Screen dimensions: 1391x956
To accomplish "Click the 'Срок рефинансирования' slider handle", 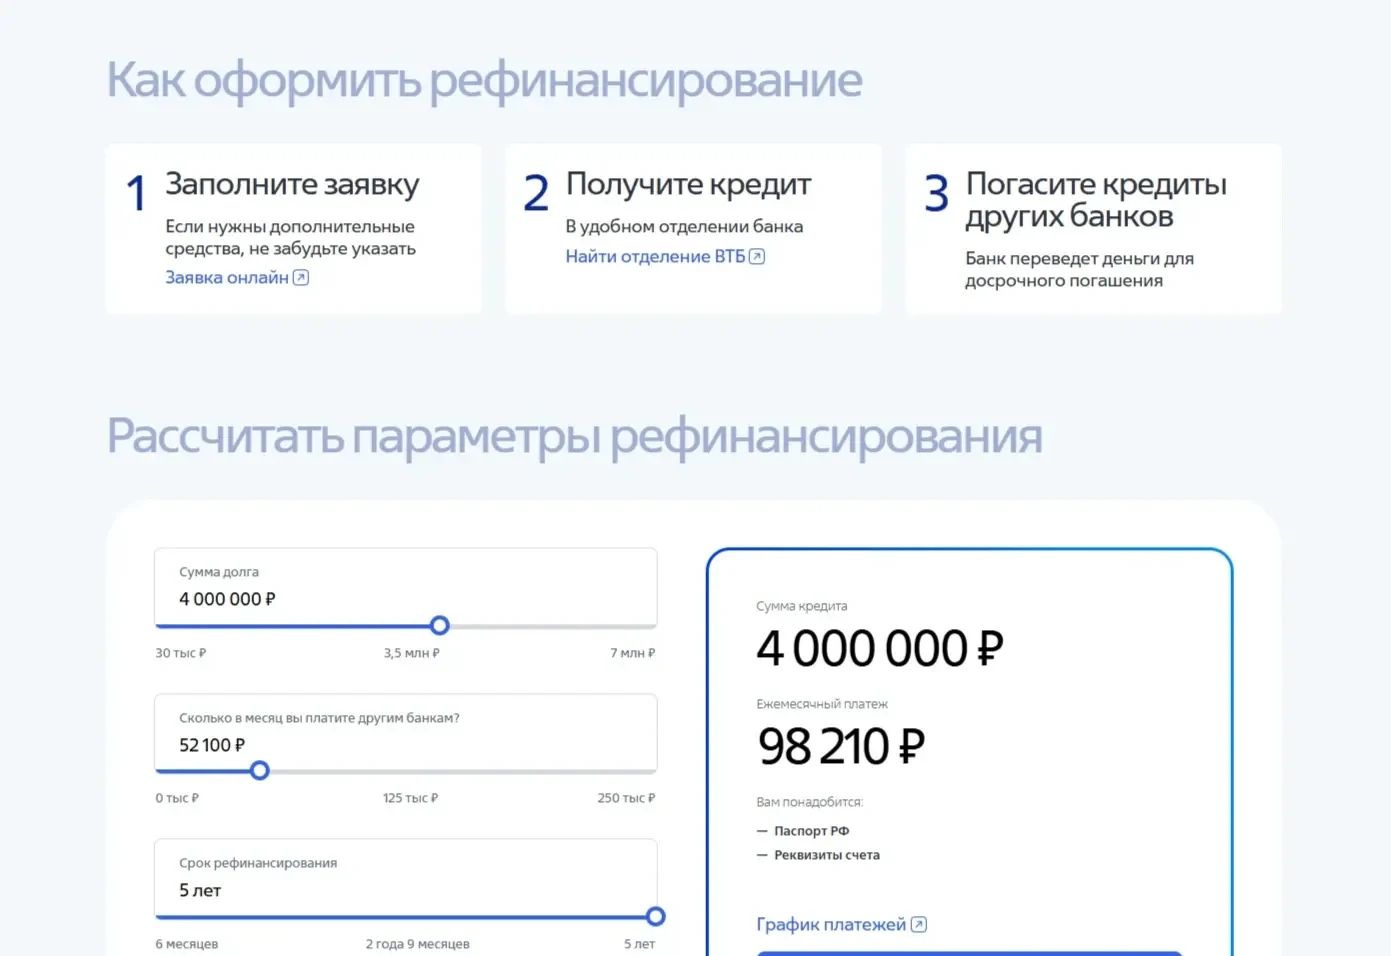I will tap(656, 917).
